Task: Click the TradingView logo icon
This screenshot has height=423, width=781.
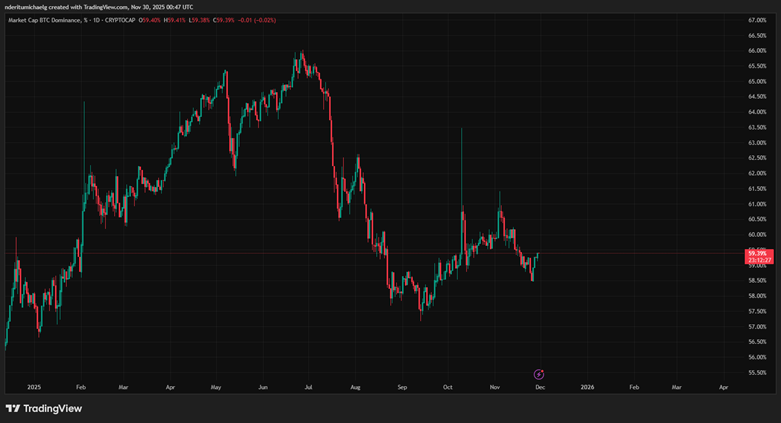Action: pos(13,408)
